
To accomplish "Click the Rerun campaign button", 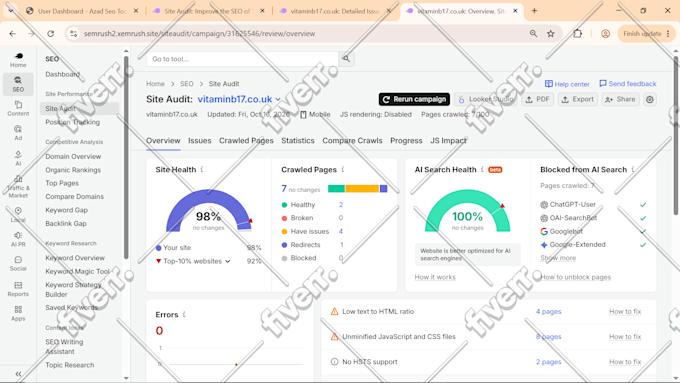I will tap(414, 99).
